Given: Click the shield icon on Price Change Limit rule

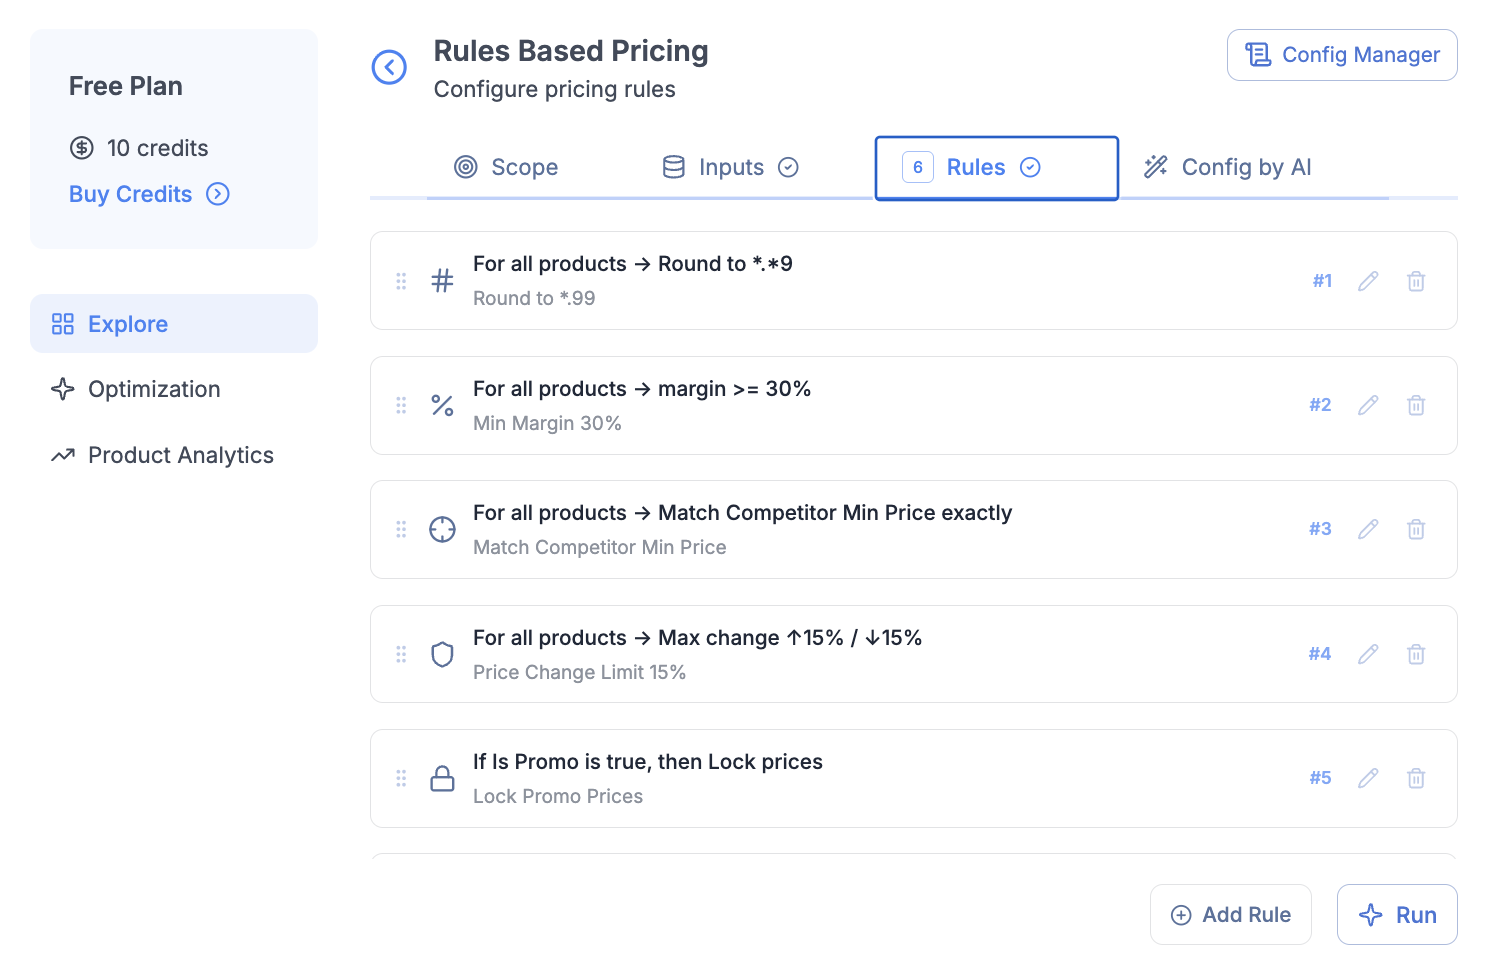Looking at the screenshot, I should point(442,654).
